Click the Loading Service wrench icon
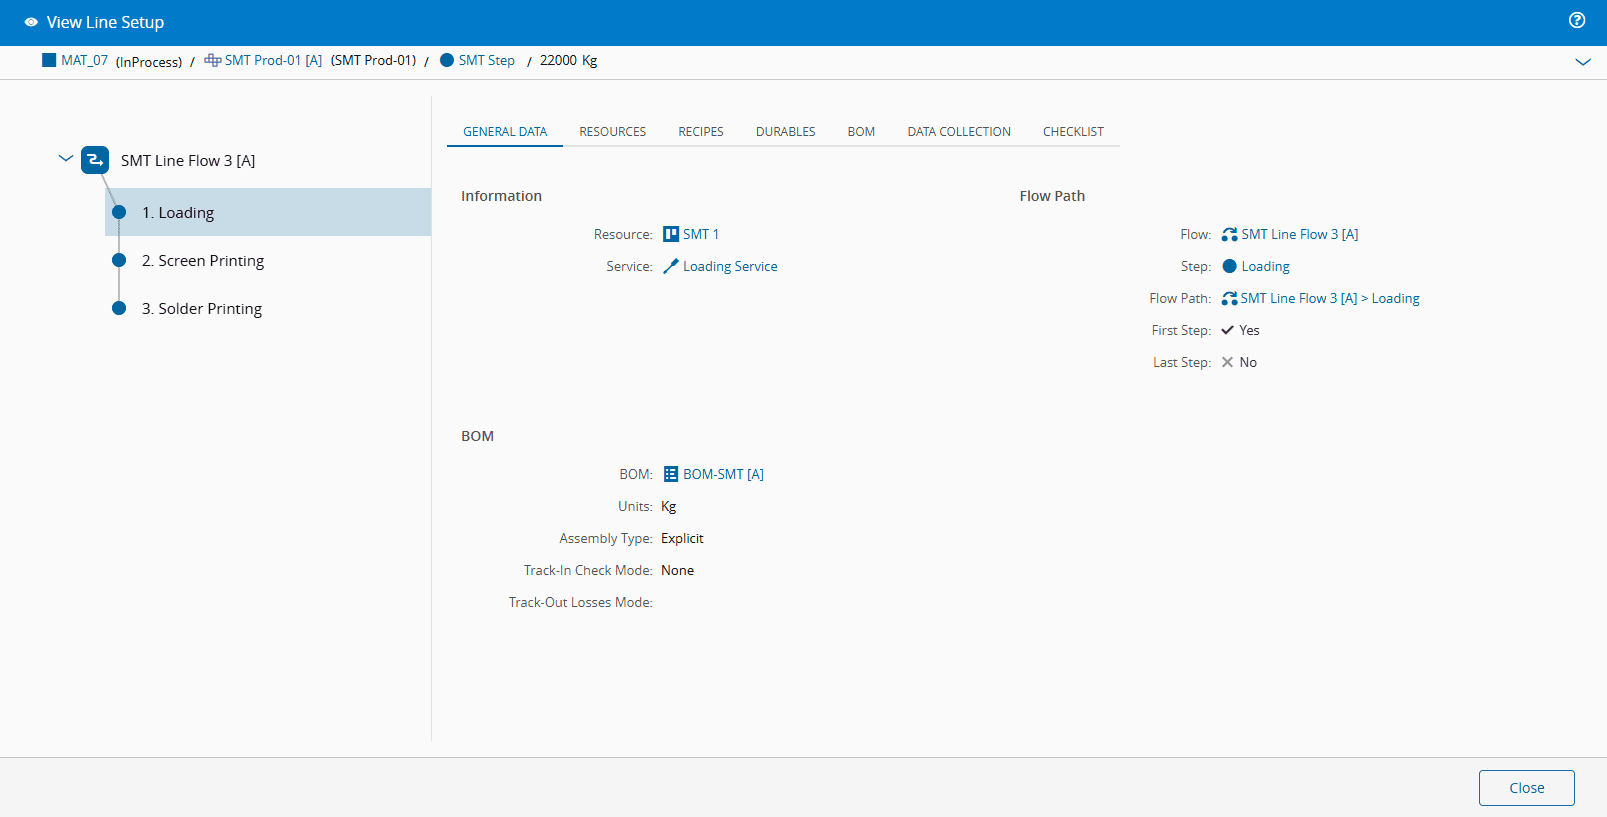Viewport: 1607px width, 817px height. click(x=671, y=266)
